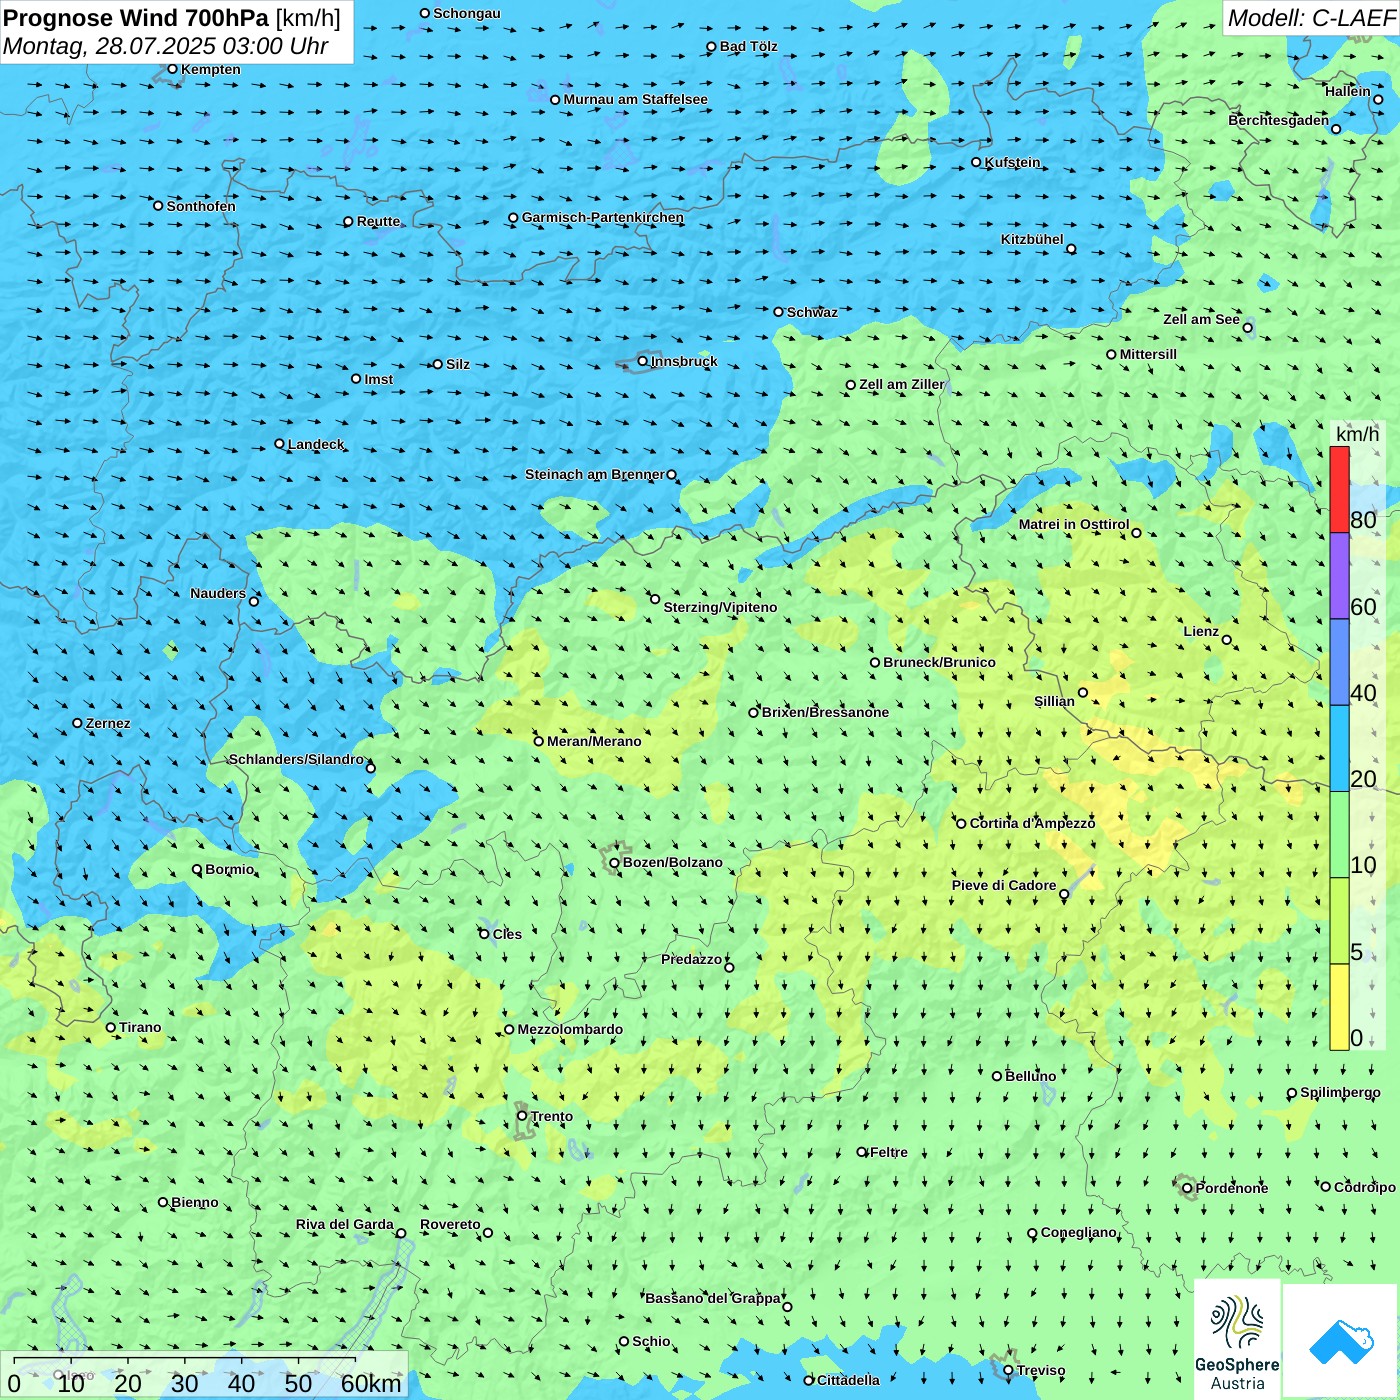Click the 'Berchtesgaden' map label
This screenshot has width=1400, height=1400.
tap(1279, 120)
